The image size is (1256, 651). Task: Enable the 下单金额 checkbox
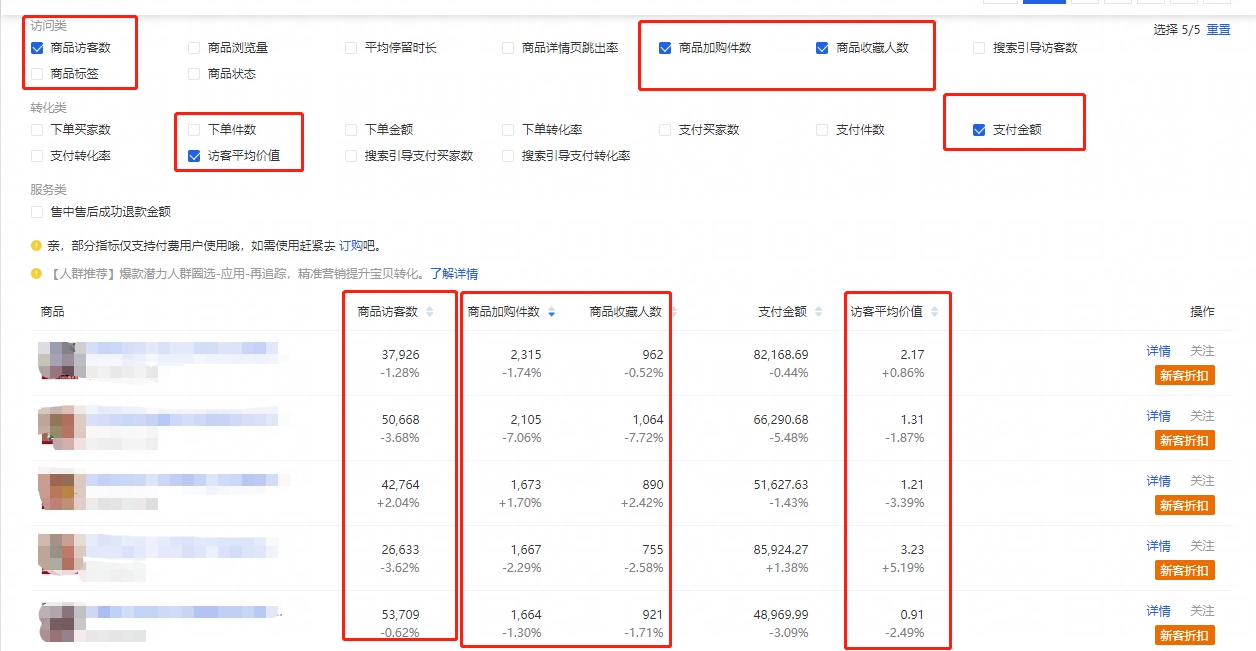[350, 129]
